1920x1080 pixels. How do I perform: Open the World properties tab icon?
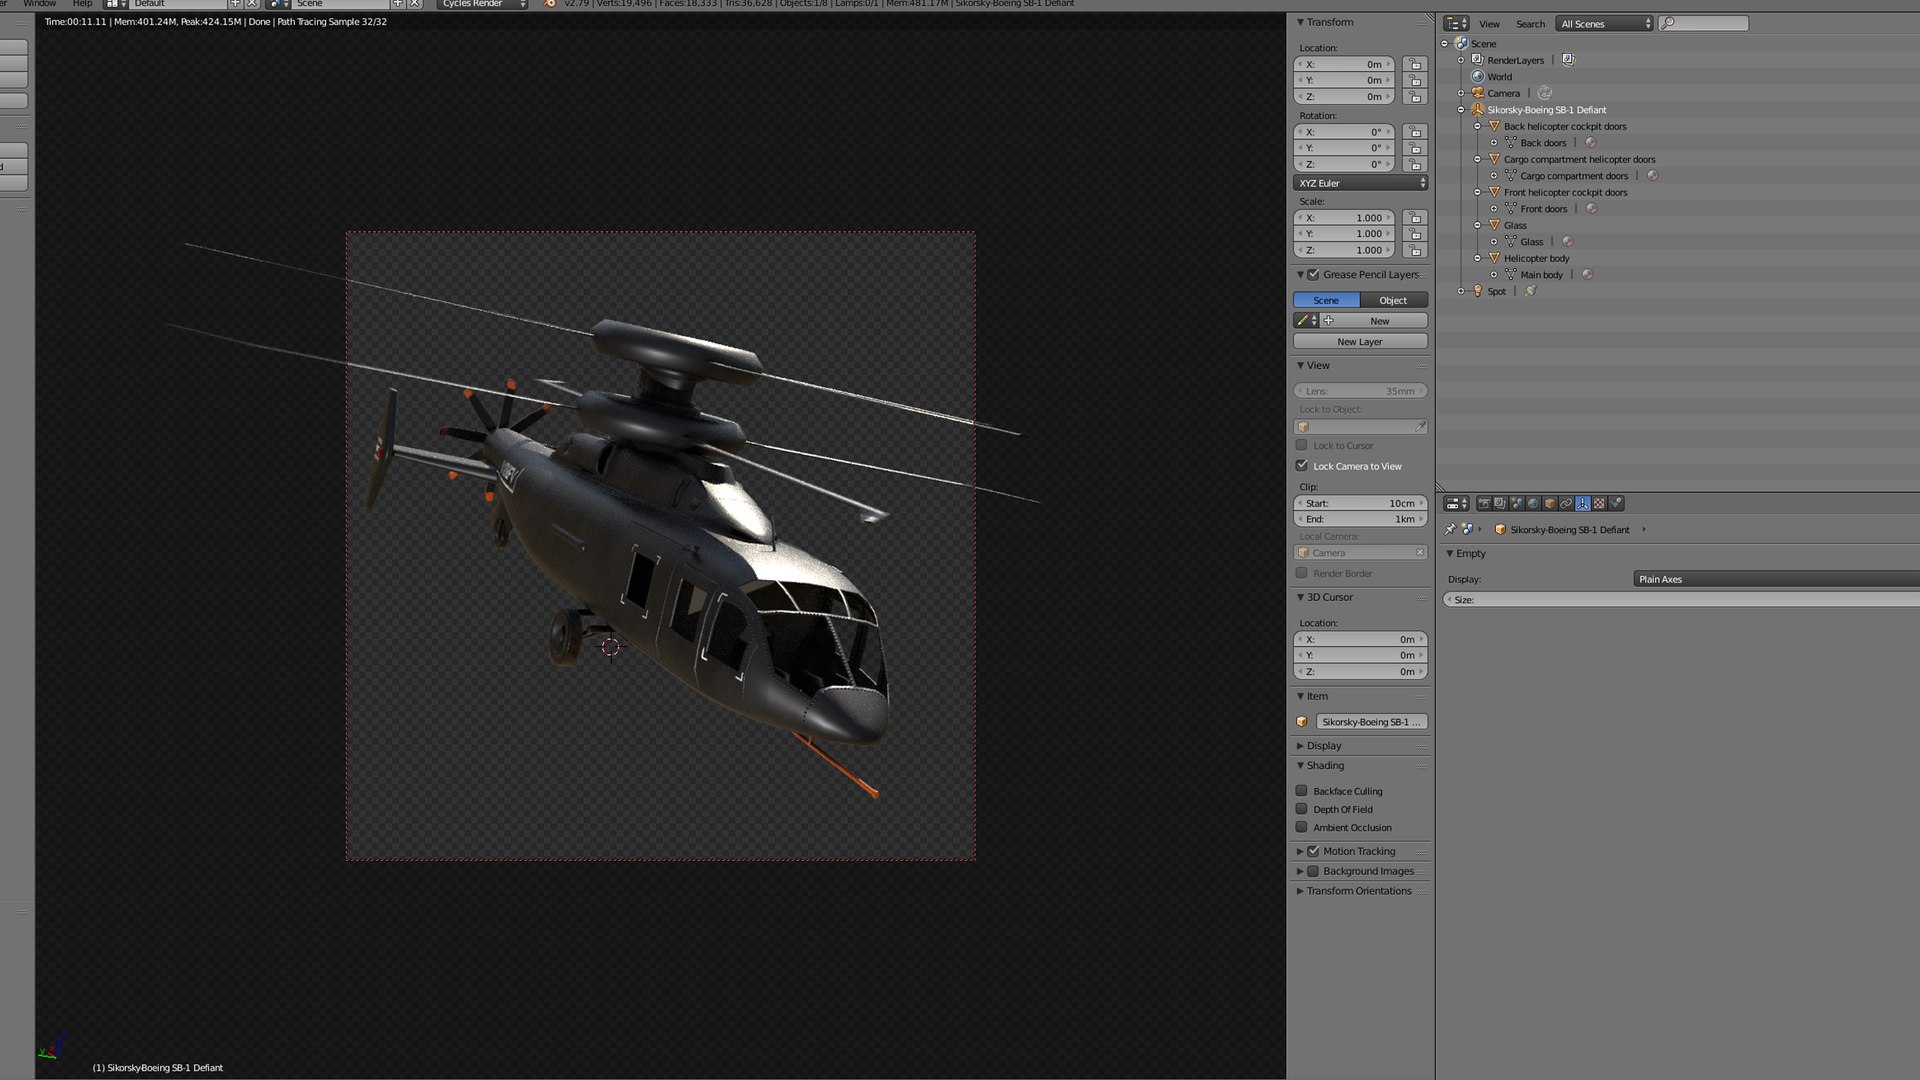click(1533, 503)
